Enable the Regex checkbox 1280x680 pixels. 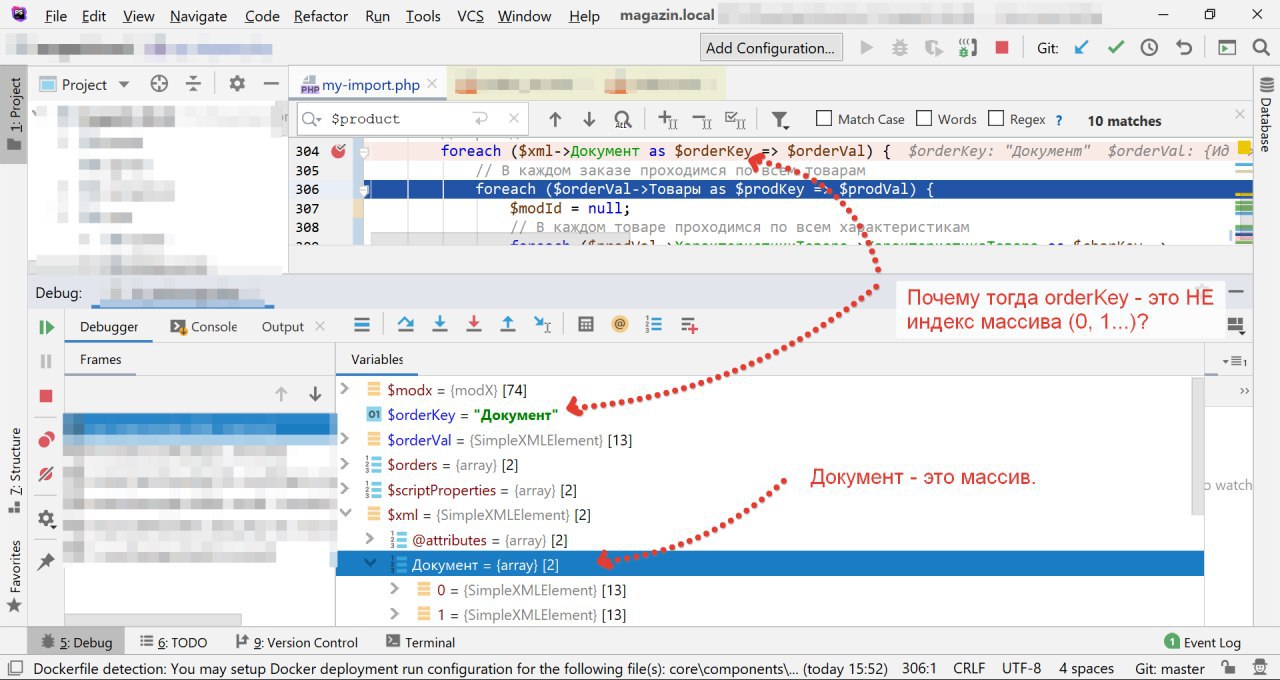coord(996,119)
